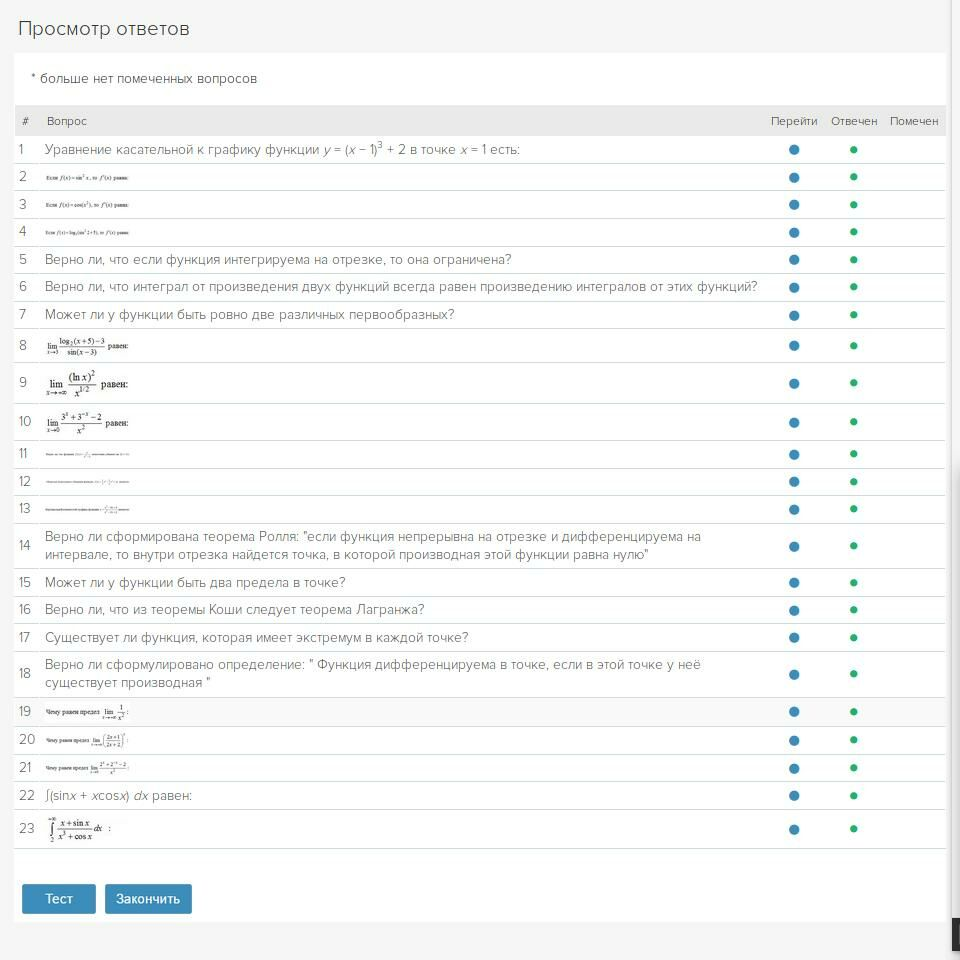
Task: Click the blue go-to dot in row 18
Action: pyautogui.click(x=794, y=675)
